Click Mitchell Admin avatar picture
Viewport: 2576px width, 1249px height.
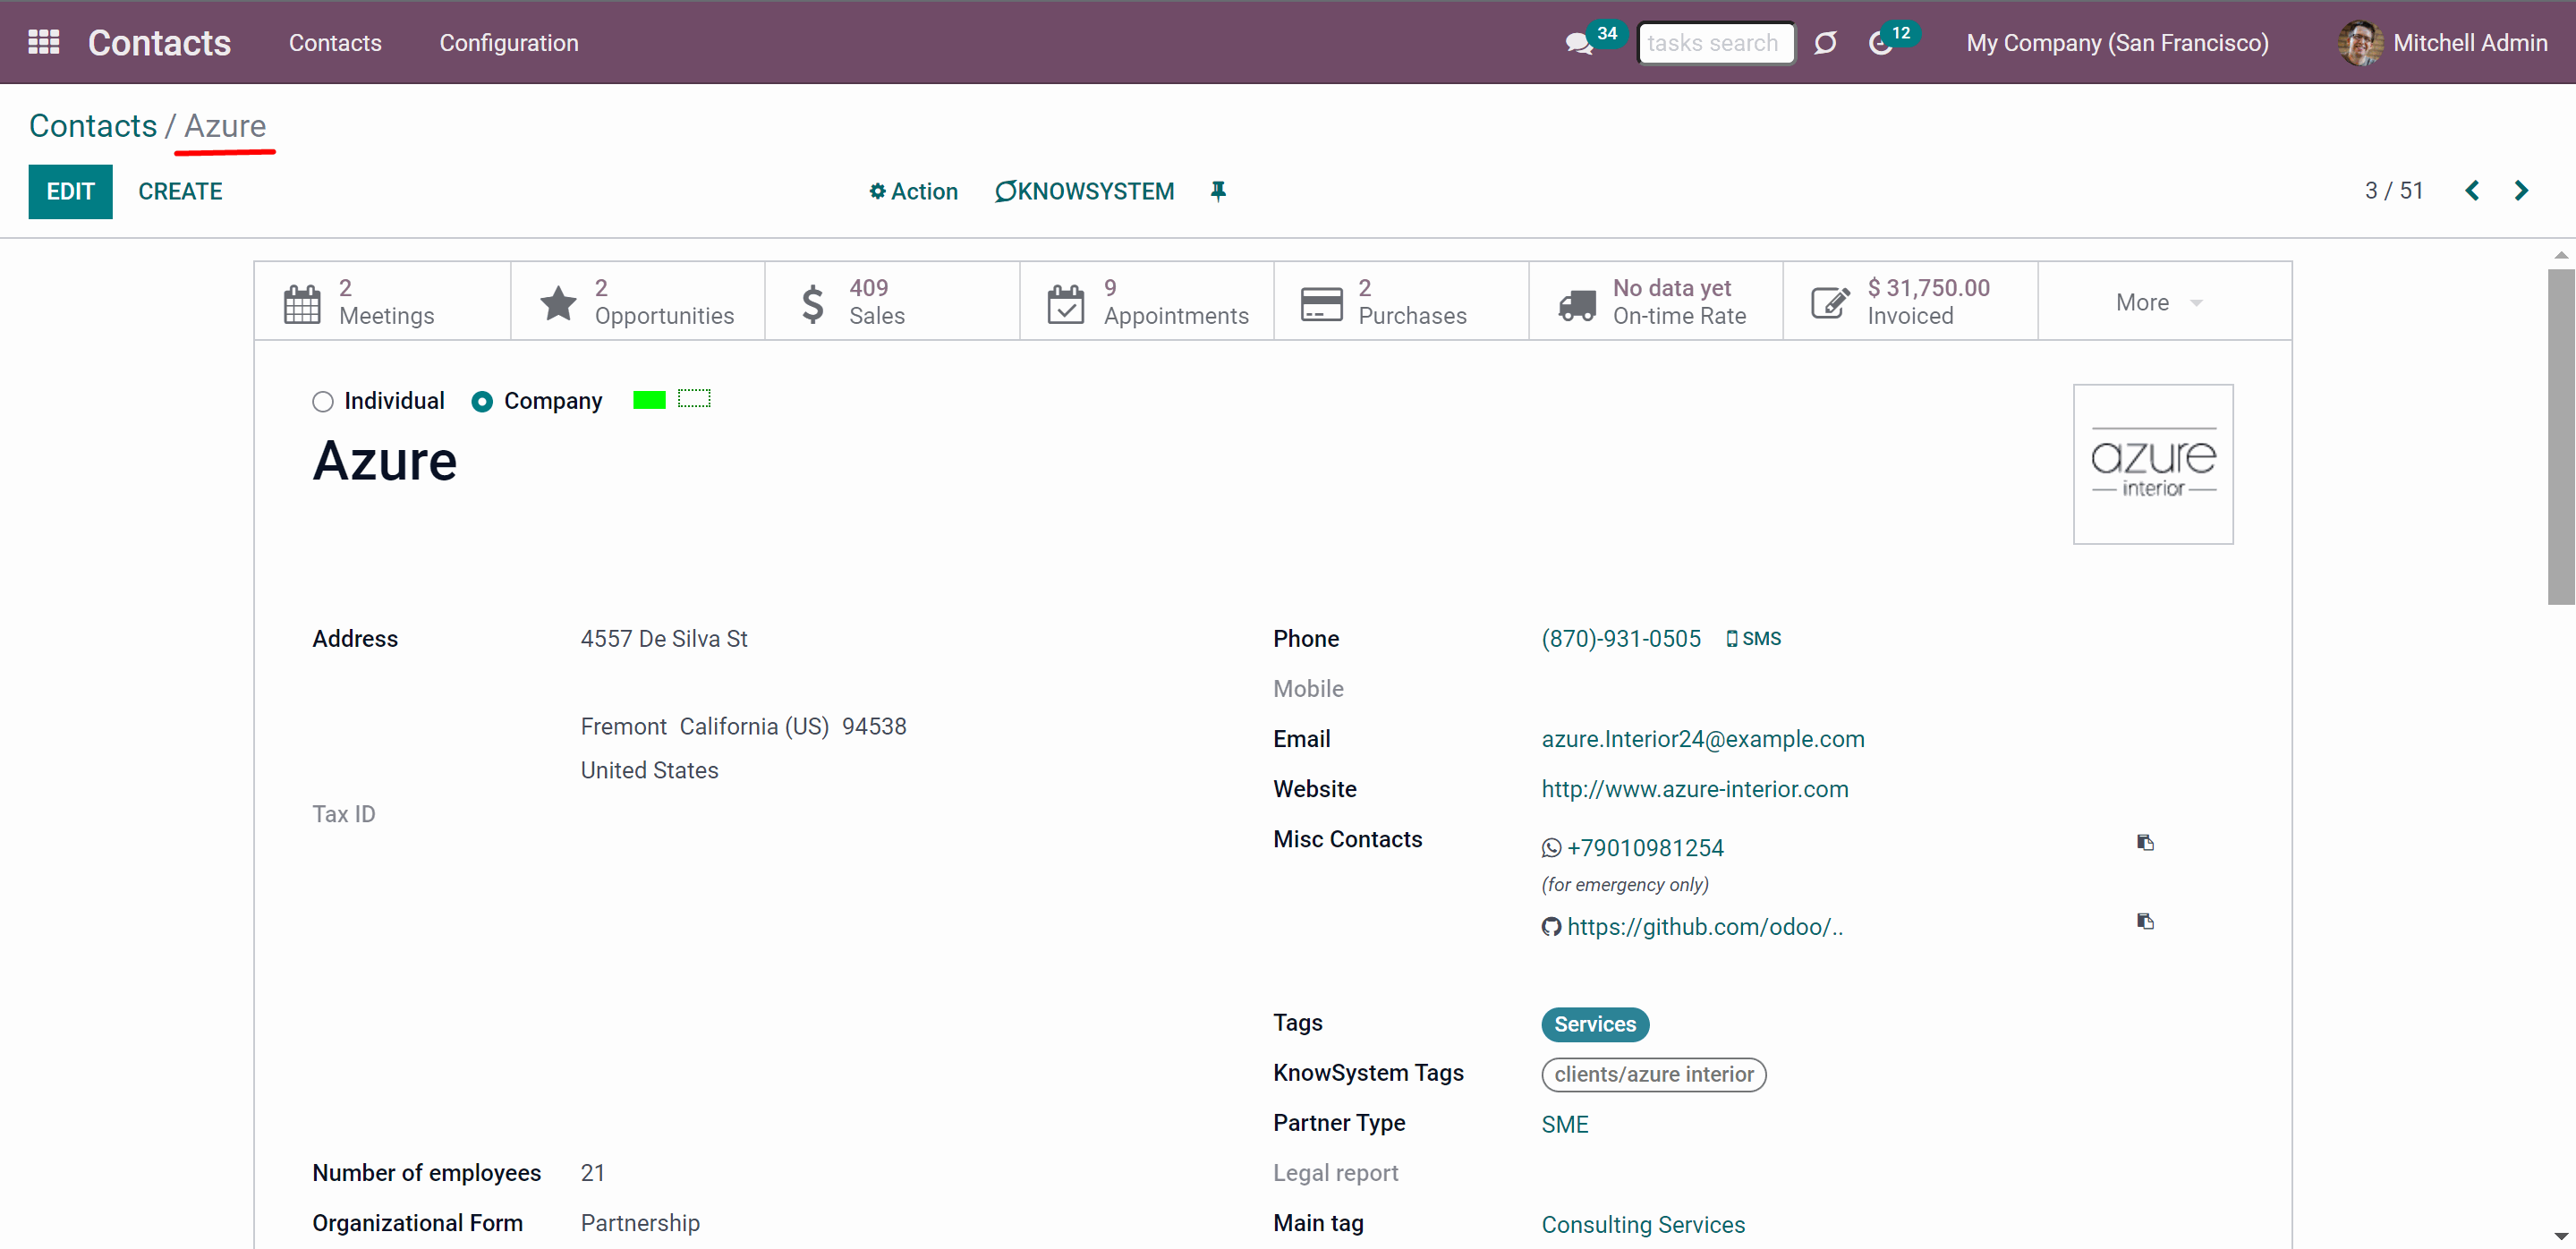(x=2360, y=43)
